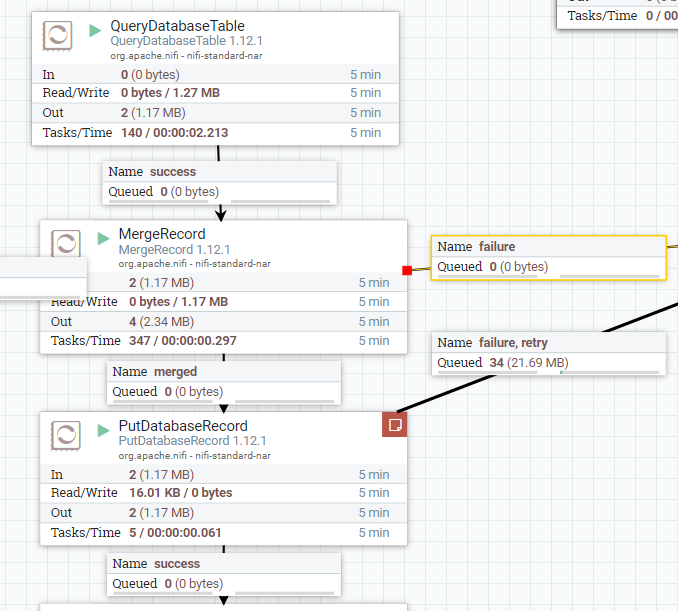Click PutDatabaseRecord In 2 (1.17 MB) row
The width and height of the screenshot is (678, 611).
click(x=224, y=475)
